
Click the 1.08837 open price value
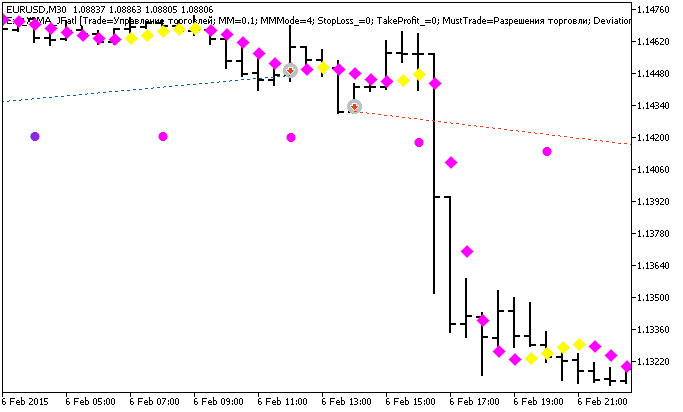tap(89, 10)
